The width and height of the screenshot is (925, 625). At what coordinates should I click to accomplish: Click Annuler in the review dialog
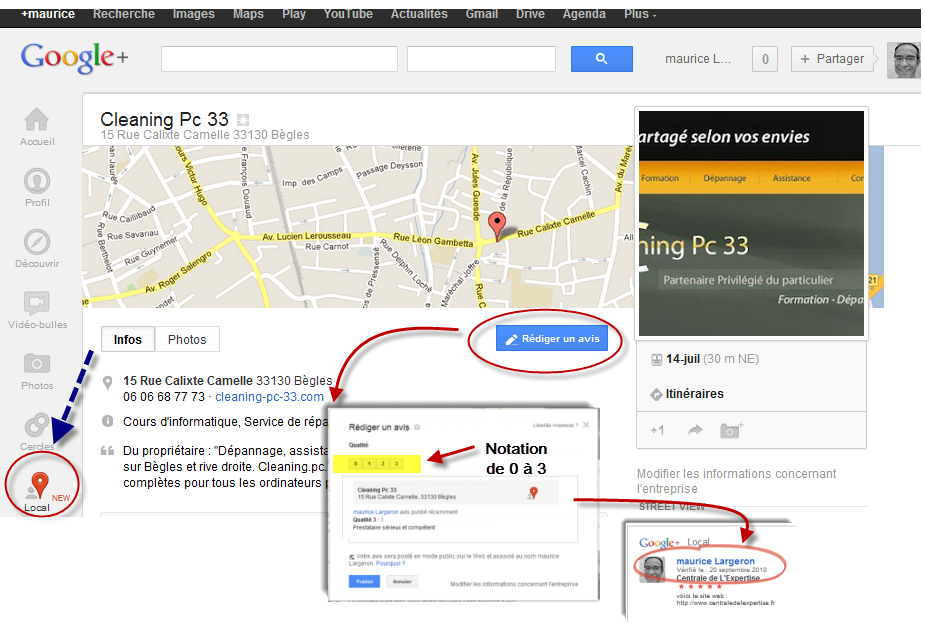point(402,581)
